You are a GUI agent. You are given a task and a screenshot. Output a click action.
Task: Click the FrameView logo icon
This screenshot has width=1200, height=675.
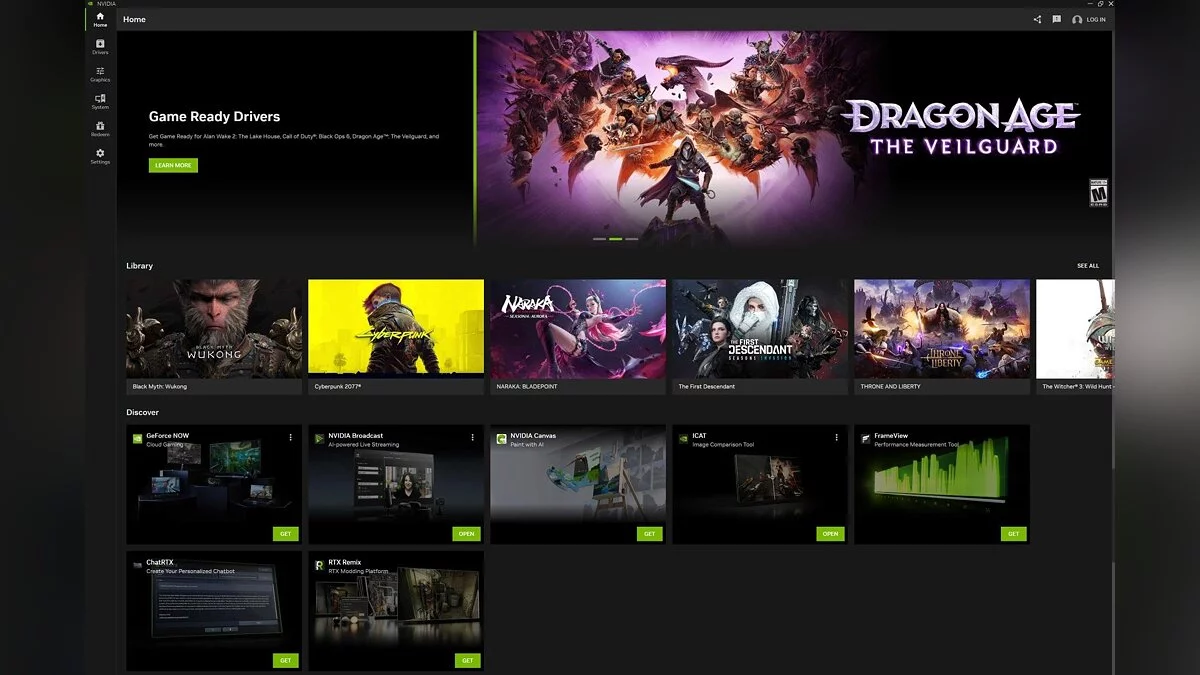(x=865, y=438)
